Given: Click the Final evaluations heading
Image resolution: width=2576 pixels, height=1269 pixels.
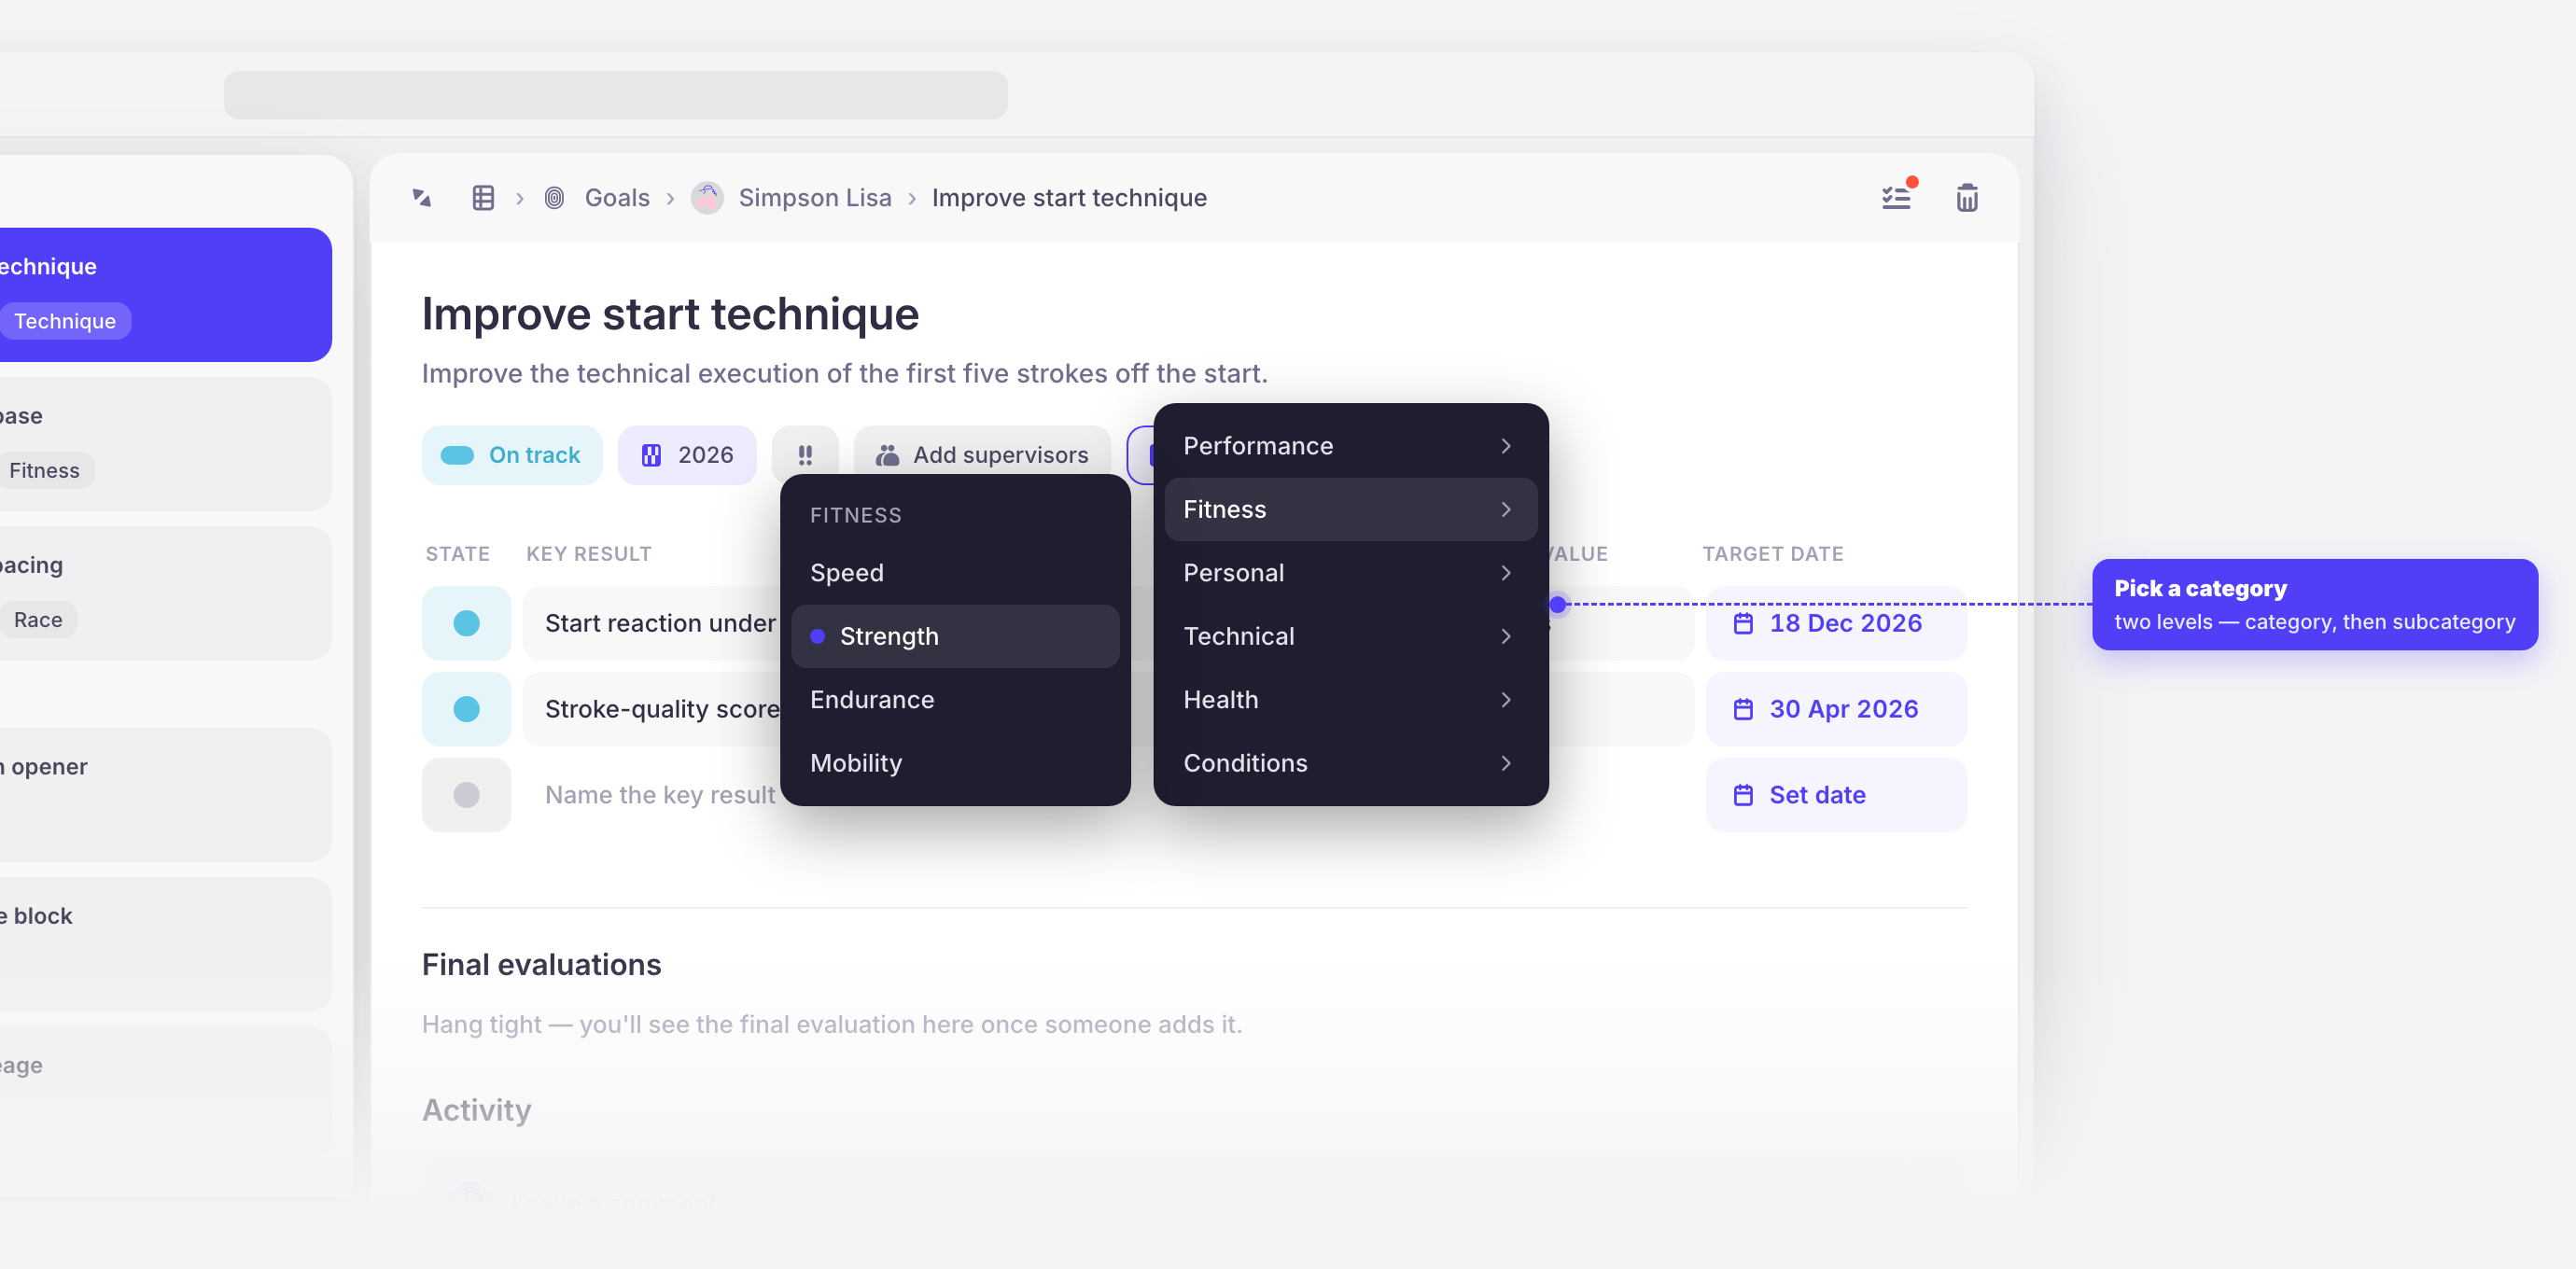Looking at the screenshot, I should coord(541,965).
